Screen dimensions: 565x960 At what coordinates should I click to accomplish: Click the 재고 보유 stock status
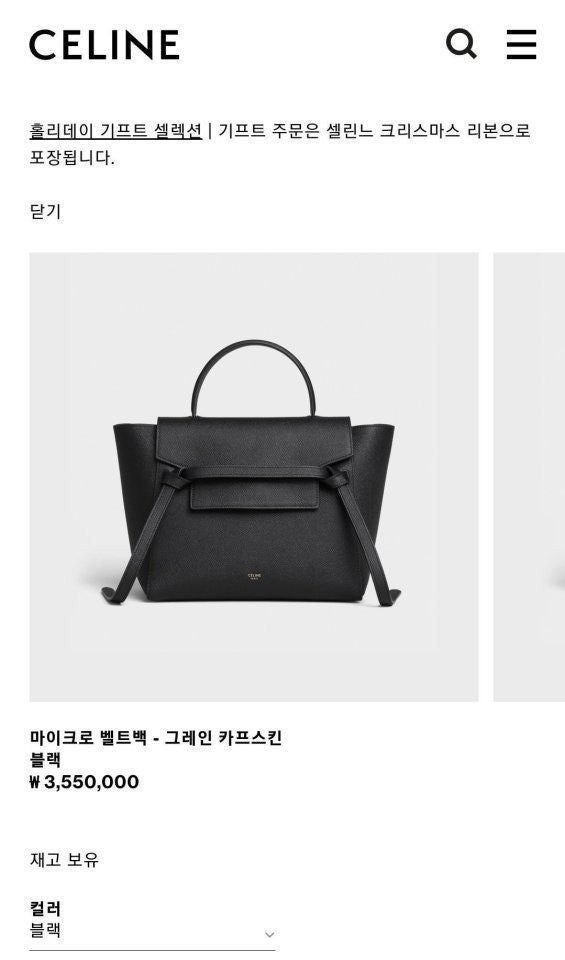click(x=64, y=860)
